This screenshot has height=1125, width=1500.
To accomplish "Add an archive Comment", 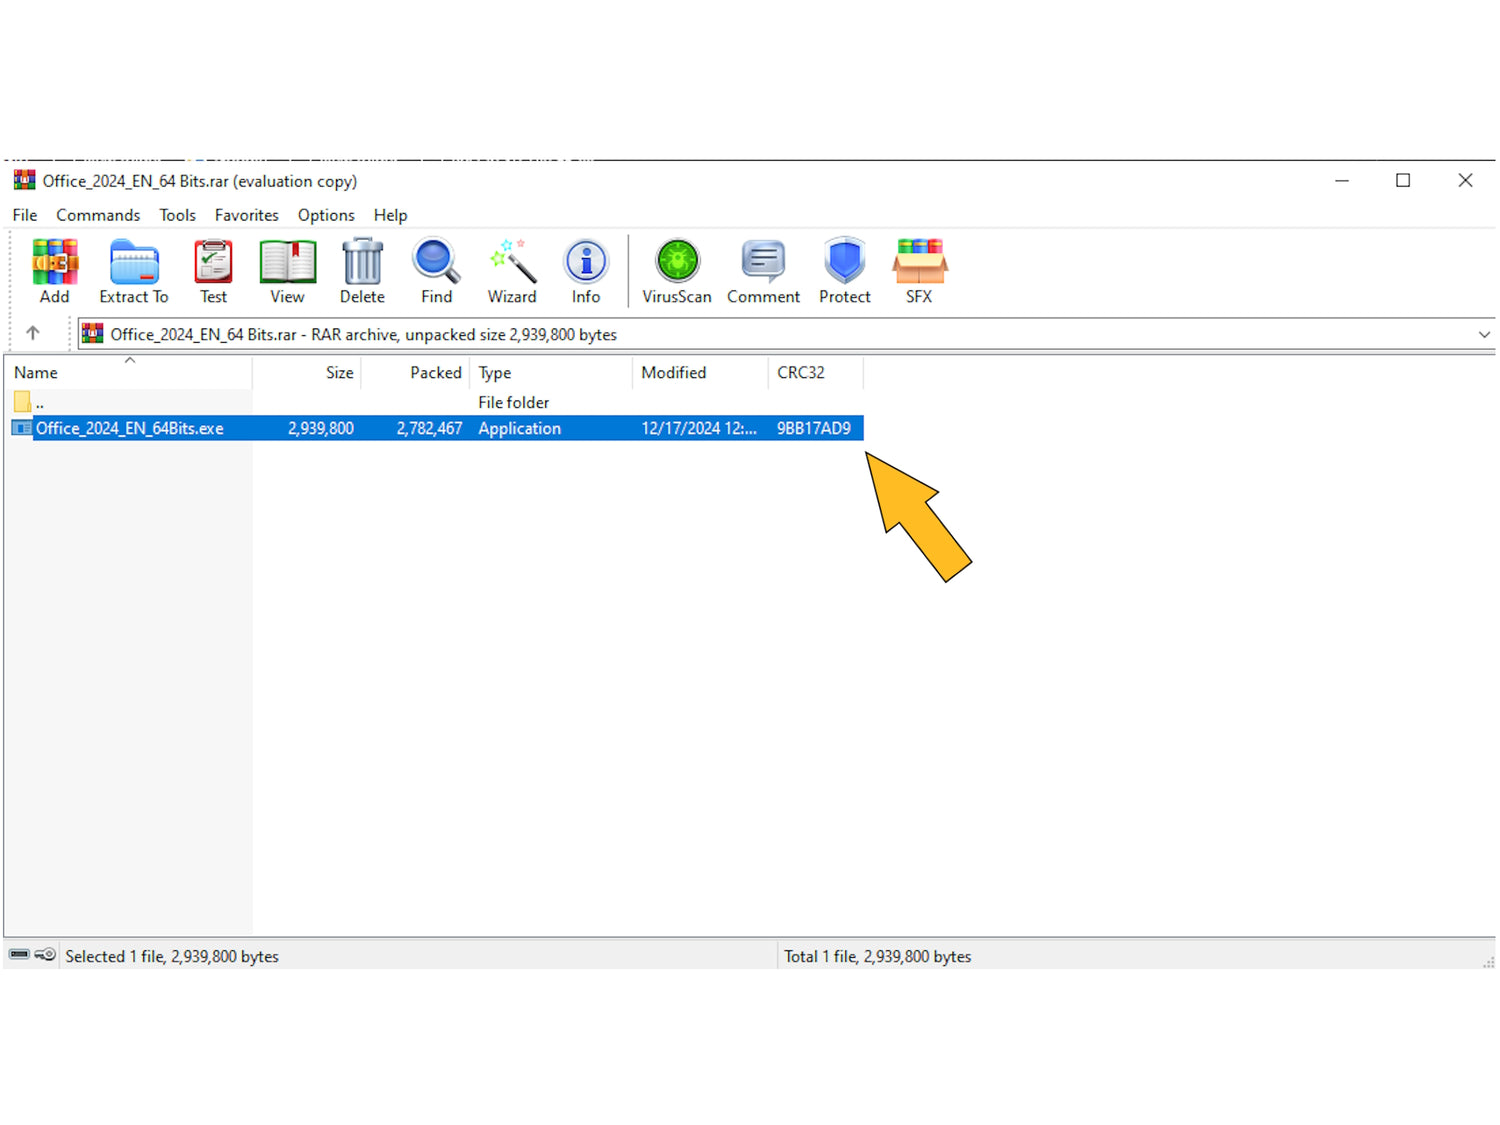I will click(763, 271).
